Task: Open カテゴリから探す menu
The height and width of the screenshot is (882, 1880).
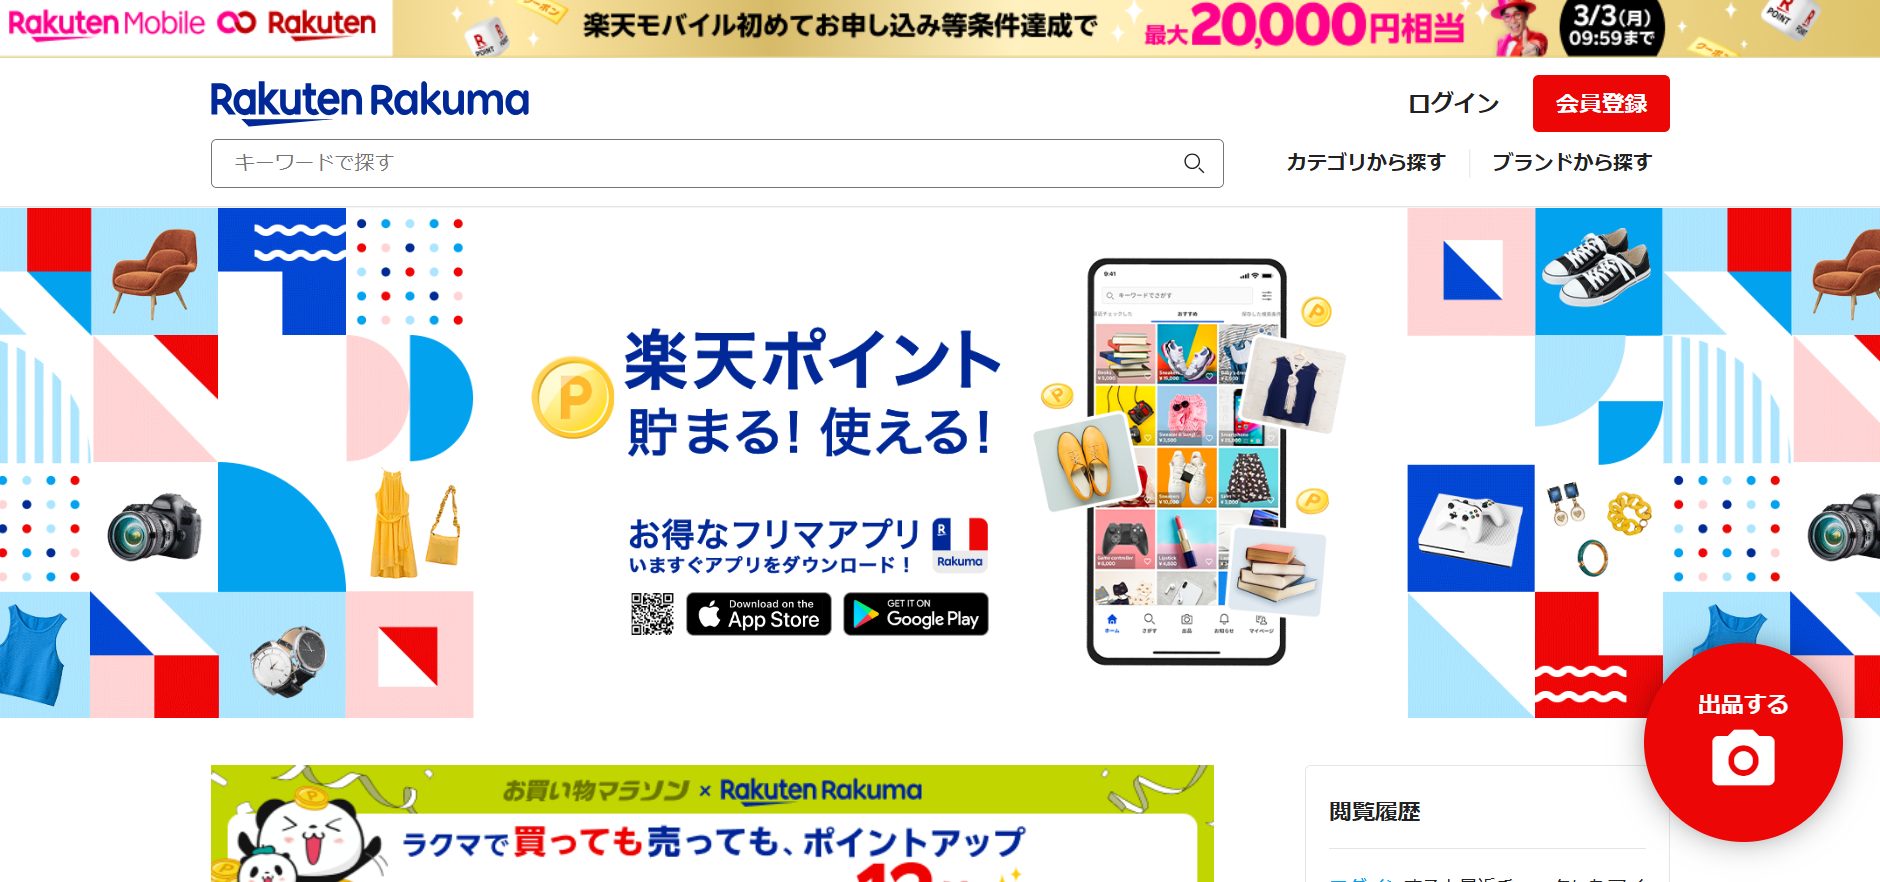Action: pos(1366,162)
